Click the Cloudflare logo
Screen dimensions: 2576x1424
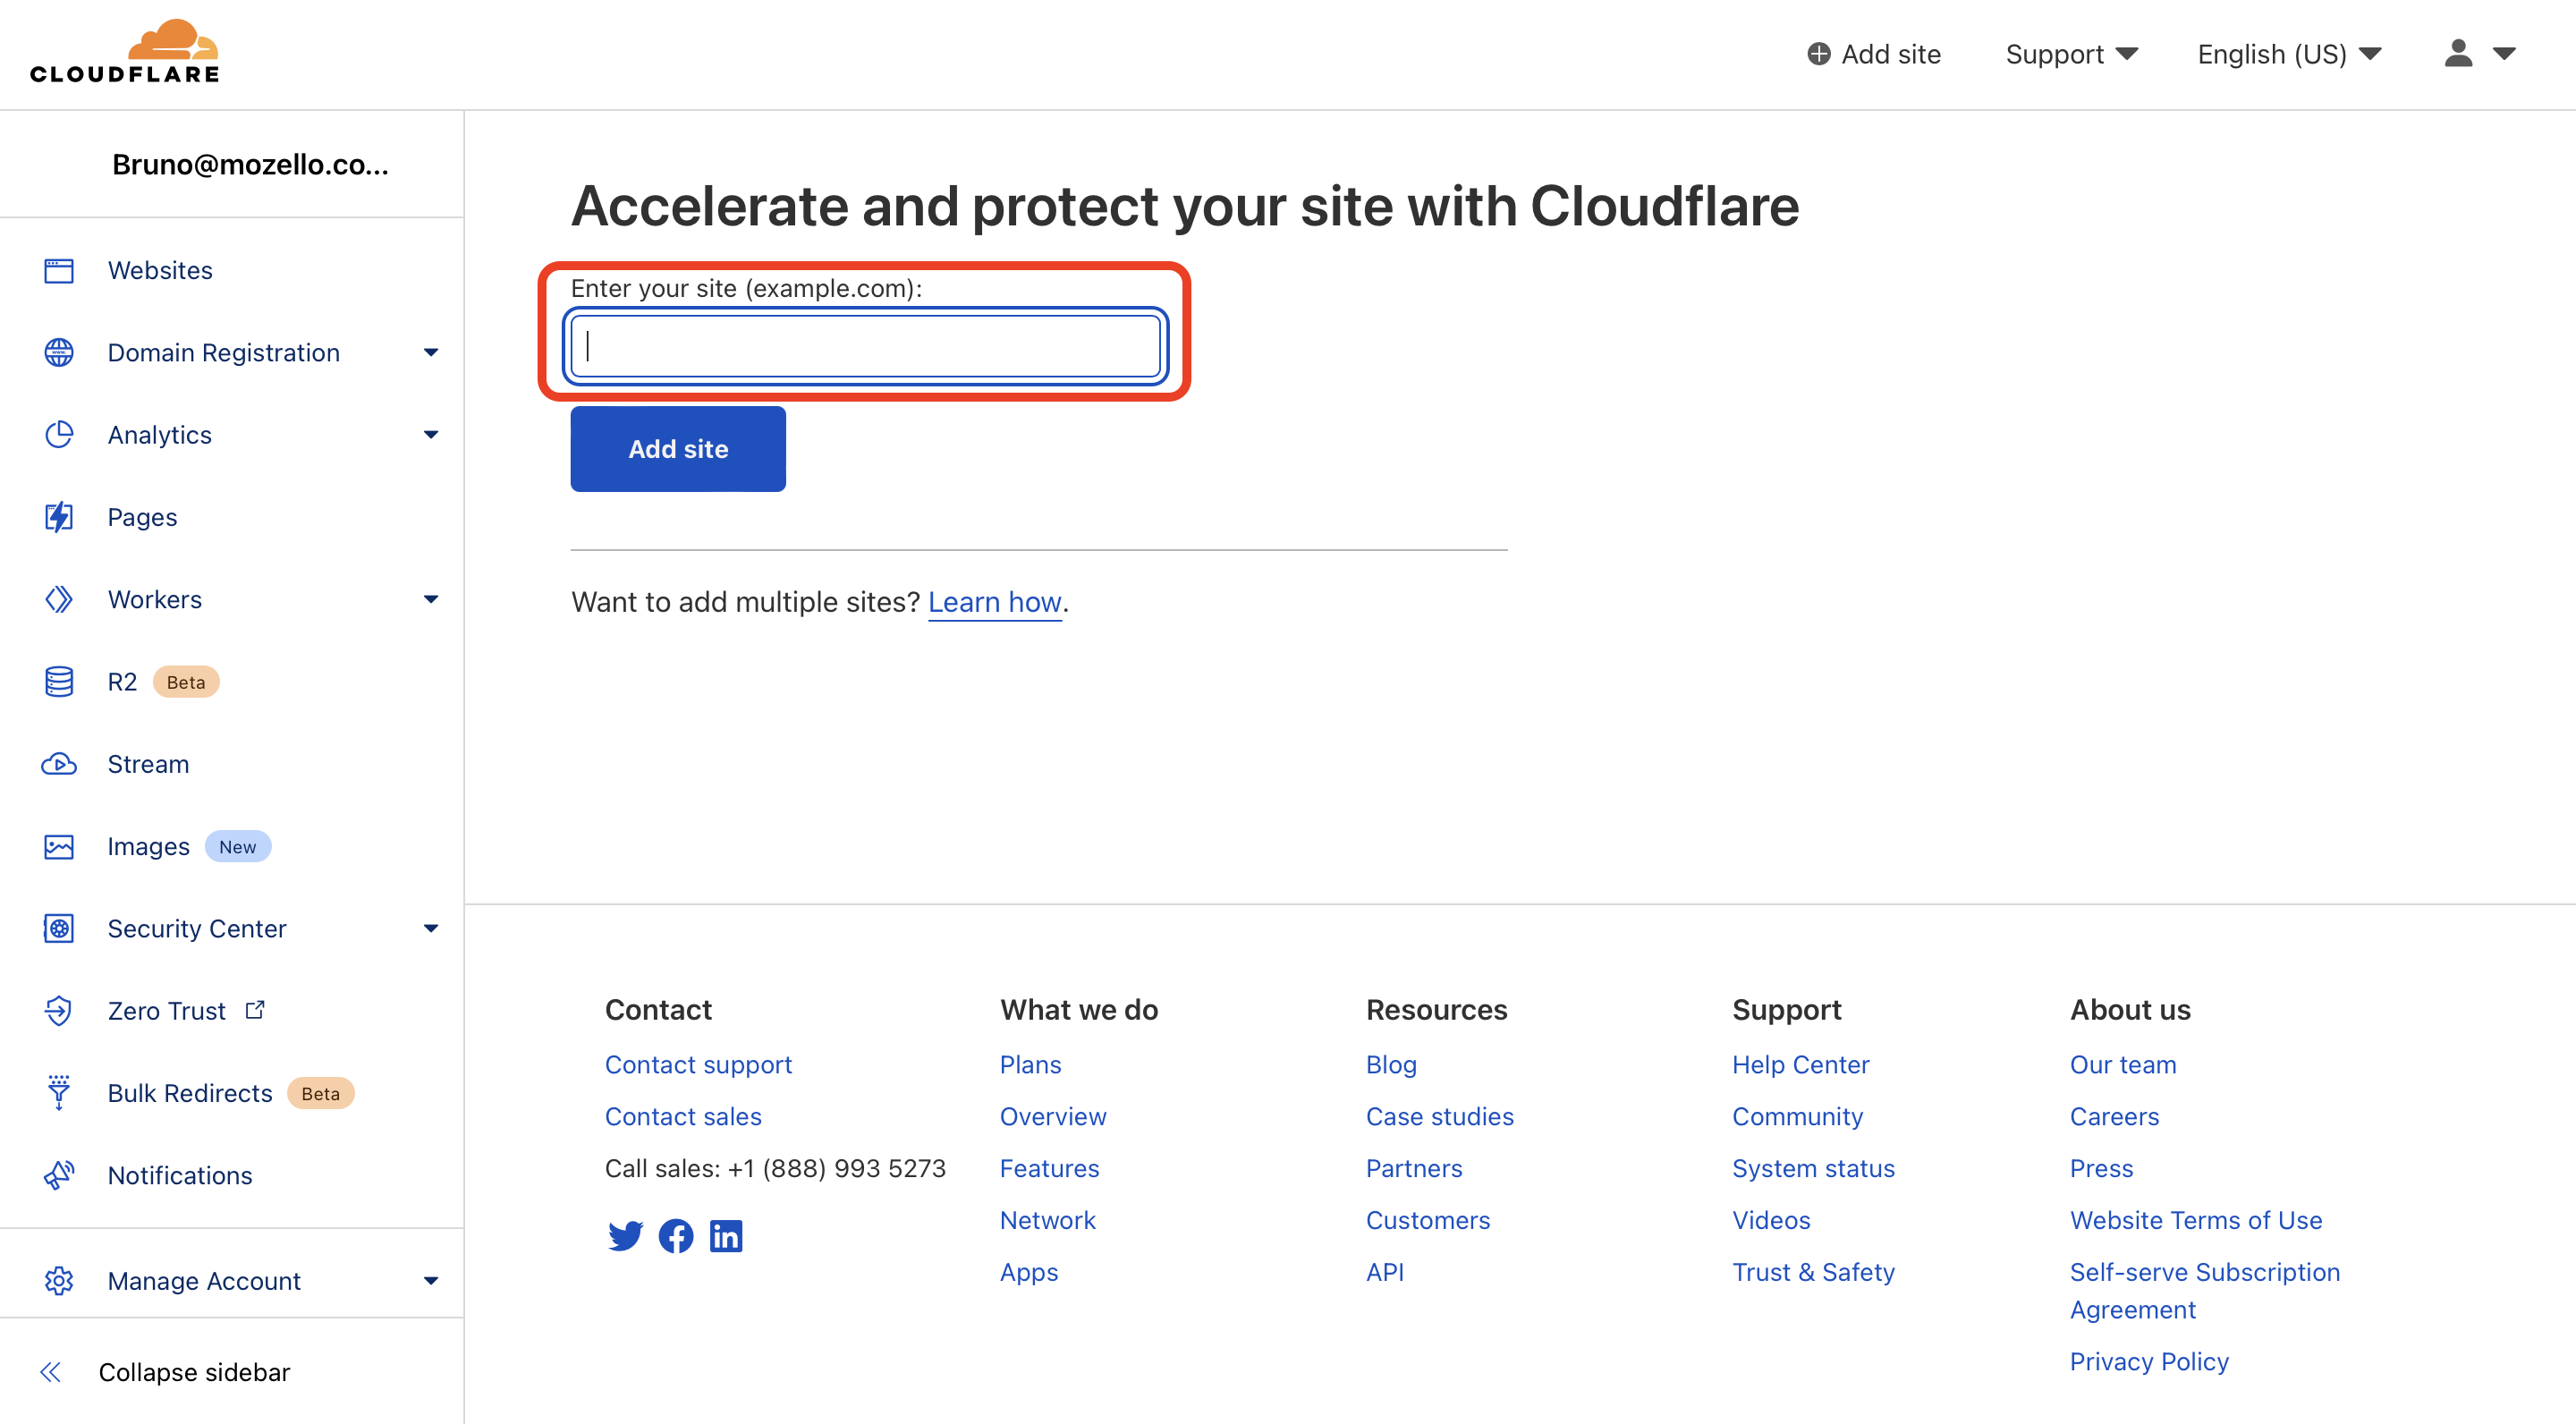pos(125,52)
